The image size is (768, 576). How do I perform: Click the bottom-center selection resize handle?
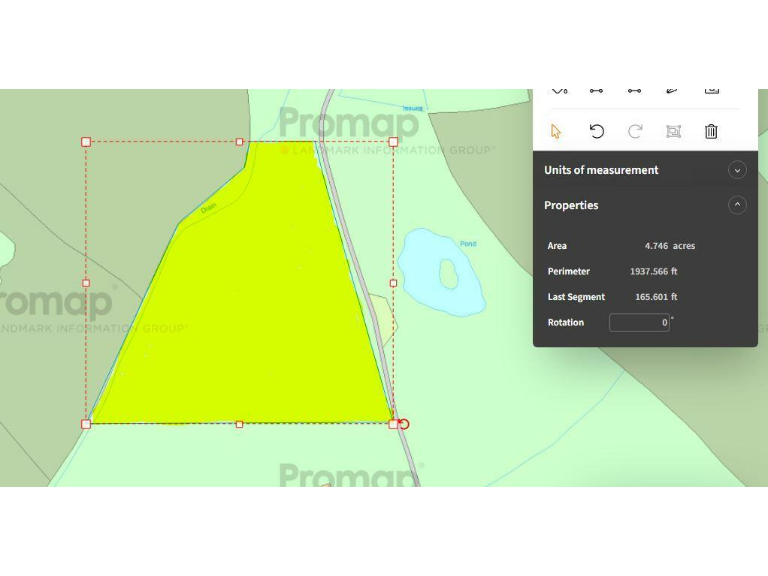(239, 424)
